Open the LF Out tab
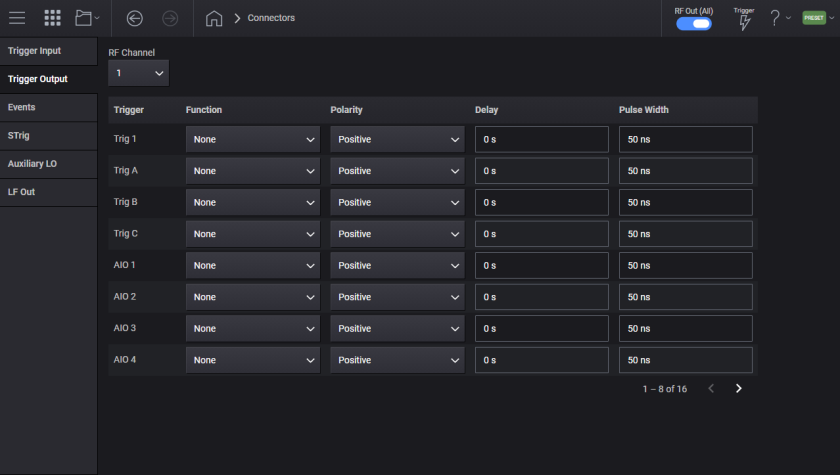 click(48, 191)
